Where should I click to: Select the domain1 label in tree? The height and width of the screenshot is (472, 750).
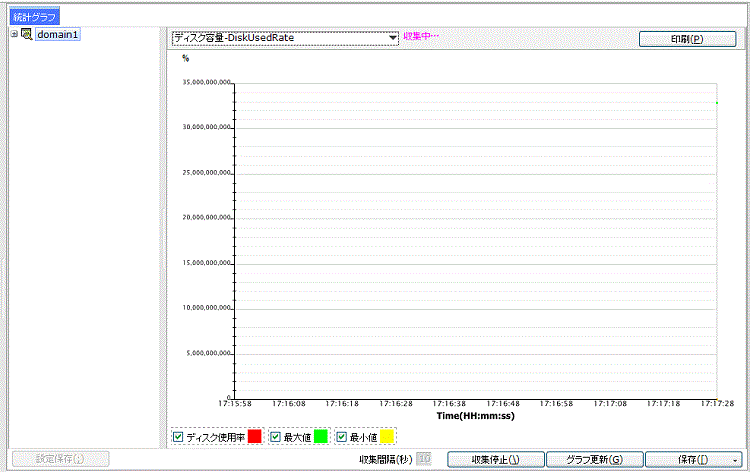click(x=58, y=35)
